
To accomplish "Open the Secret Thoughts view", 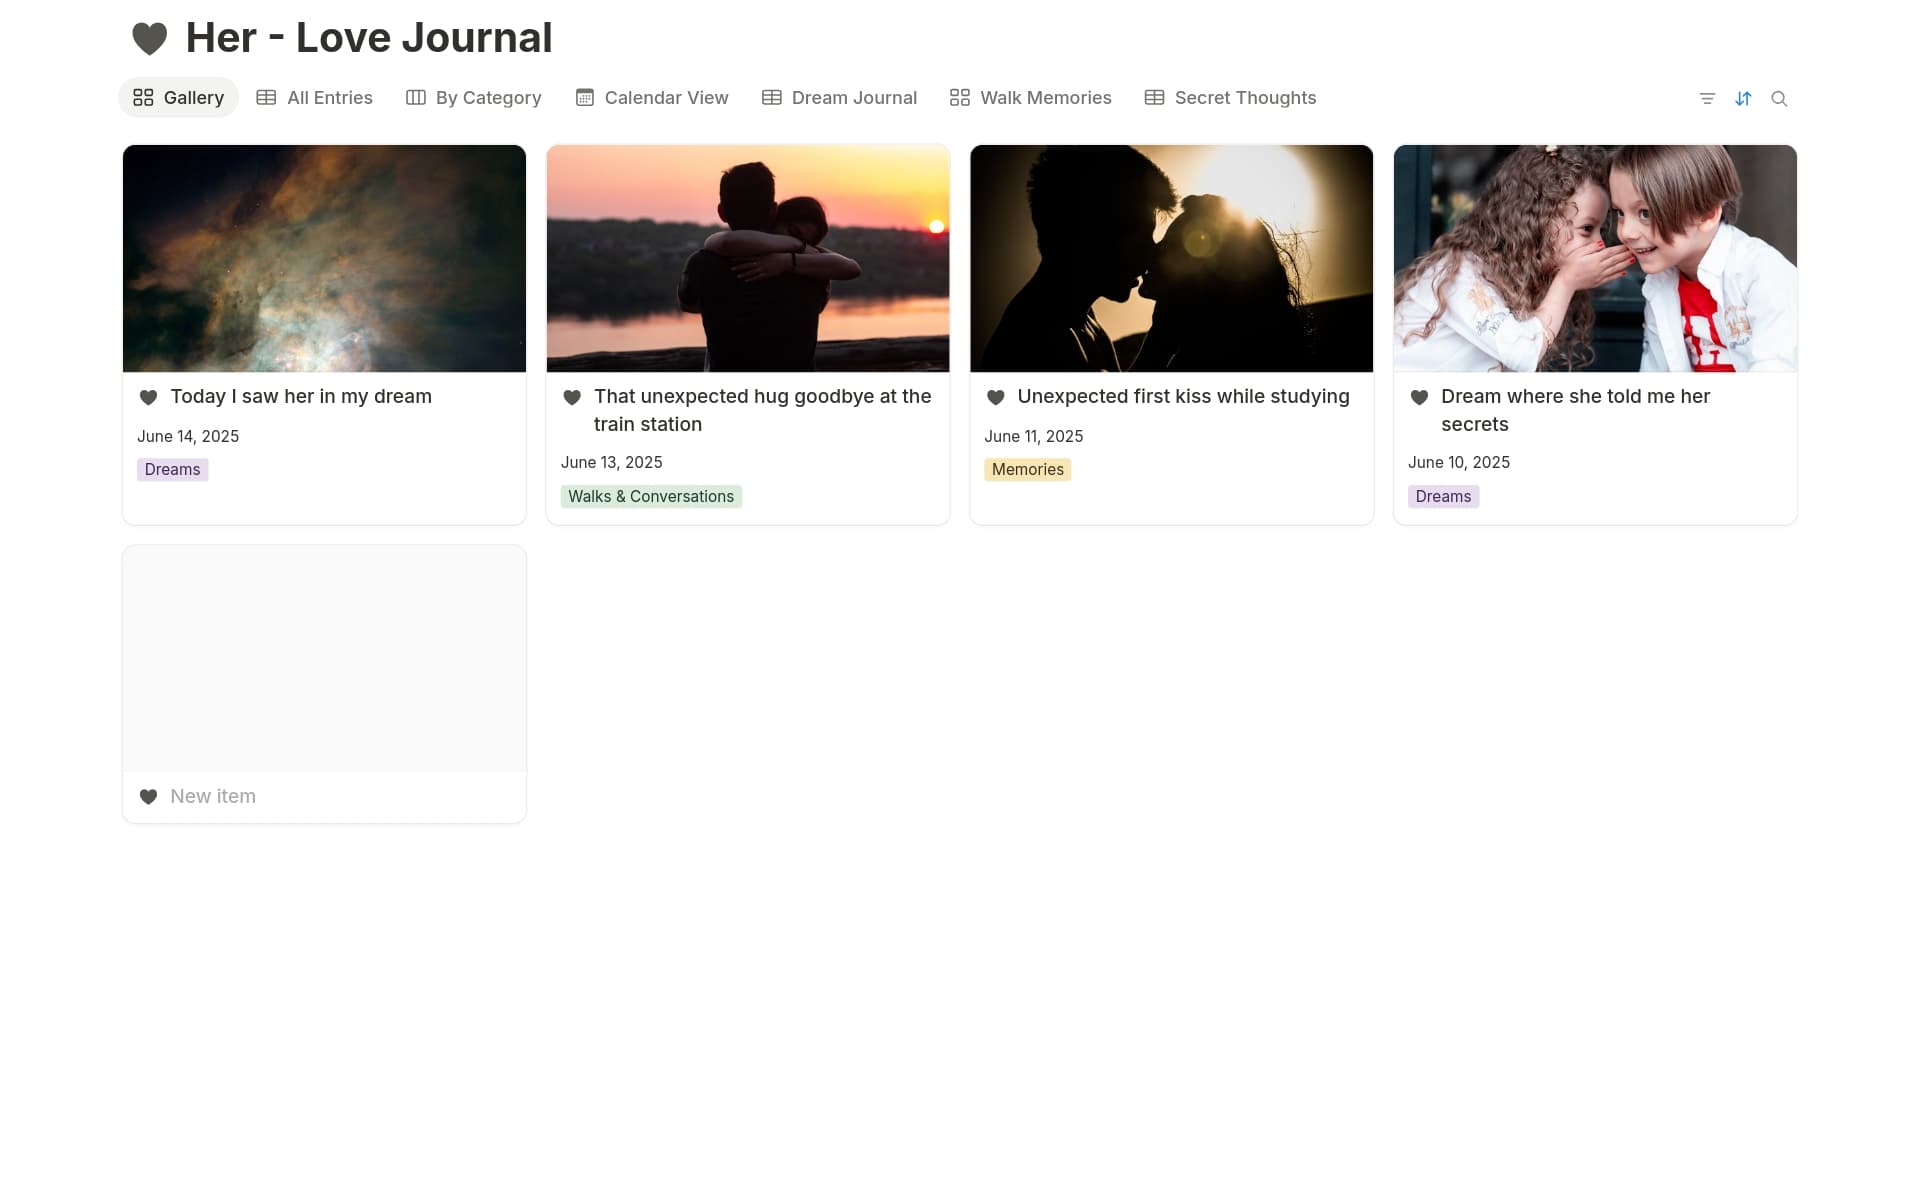I will (x=1246, y=97).
